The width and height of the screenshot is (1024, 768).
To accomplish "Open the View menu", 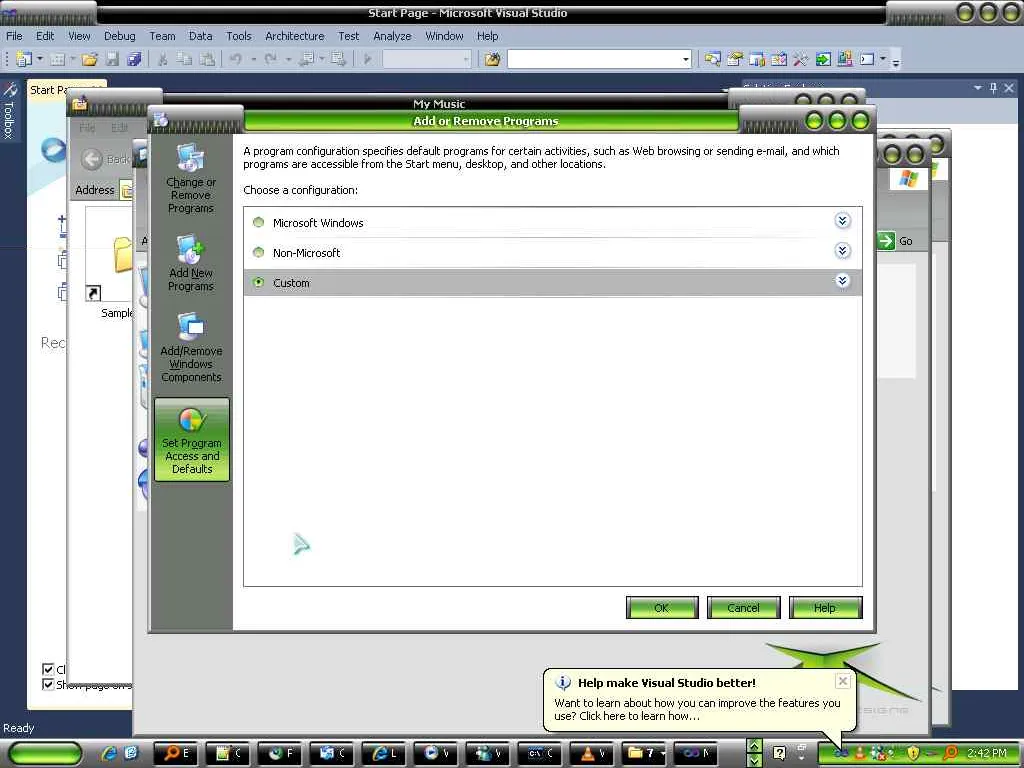I will coord(79,36).
